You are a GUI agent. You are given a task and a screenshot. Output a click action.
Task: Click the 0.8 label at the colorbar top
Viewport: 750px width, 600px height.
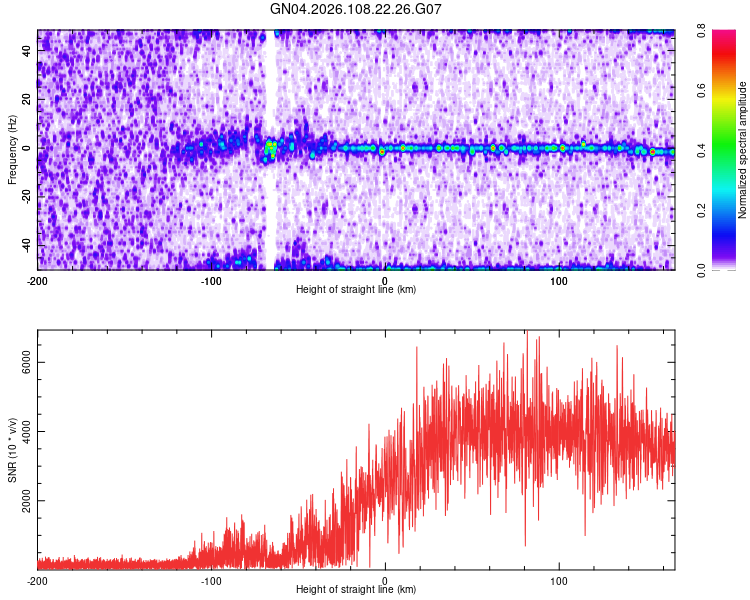(x=701, y=31)
